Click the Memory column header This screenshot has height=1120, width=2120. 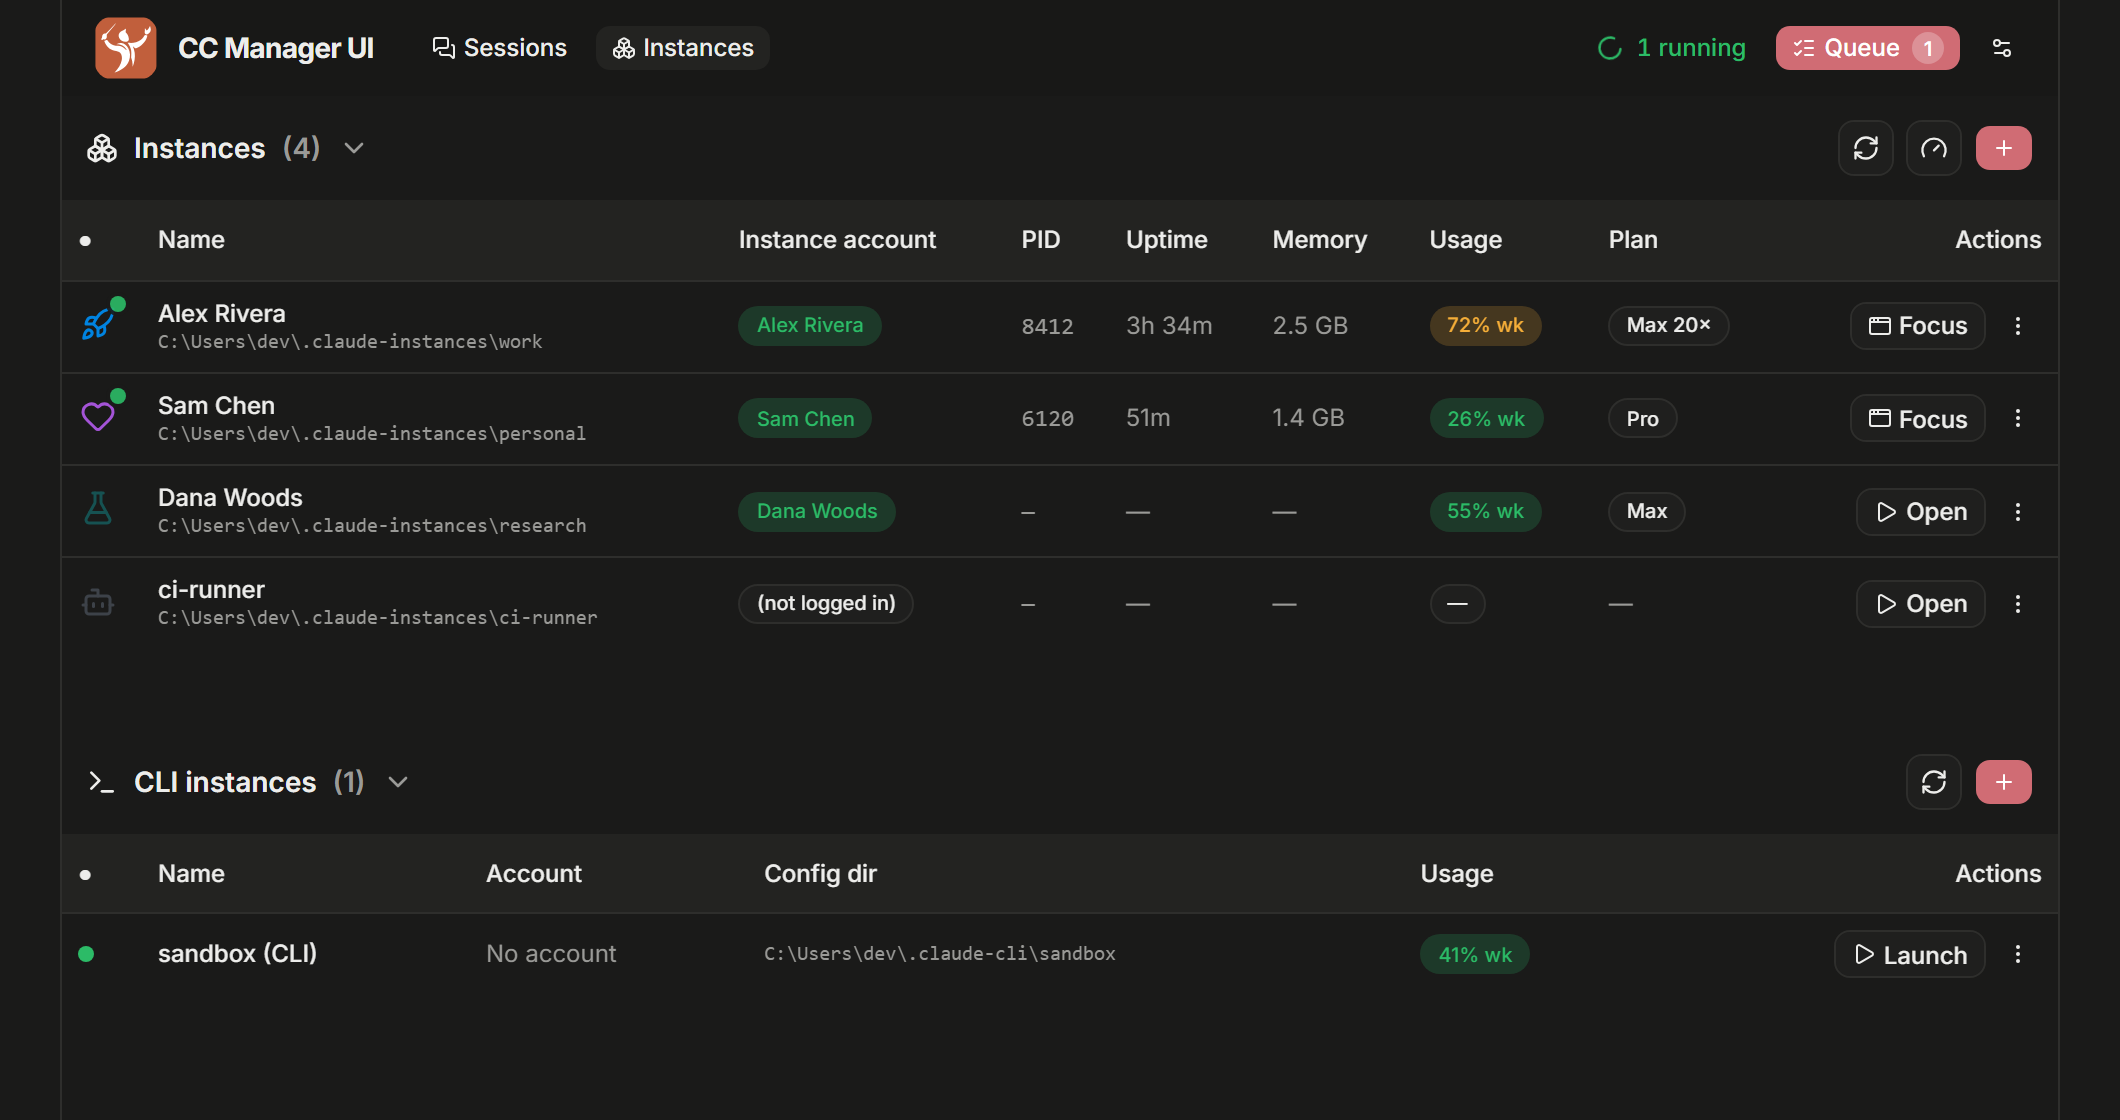(1320, 240)
